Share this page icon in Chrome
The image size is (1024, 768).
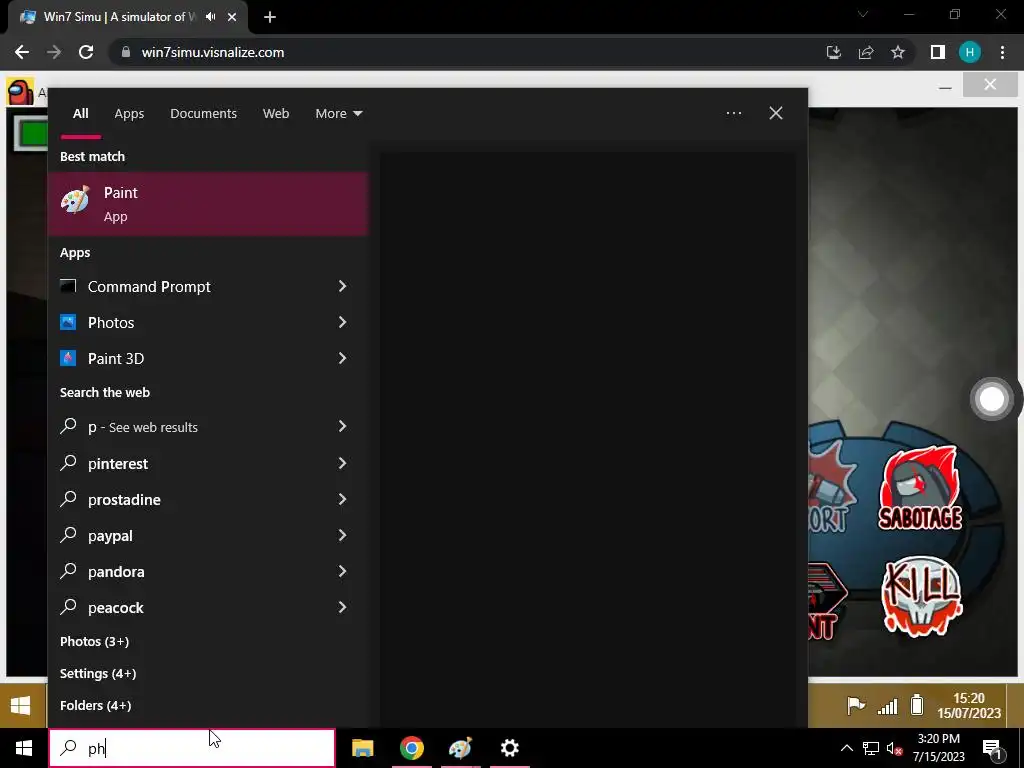tap(866, 52)
